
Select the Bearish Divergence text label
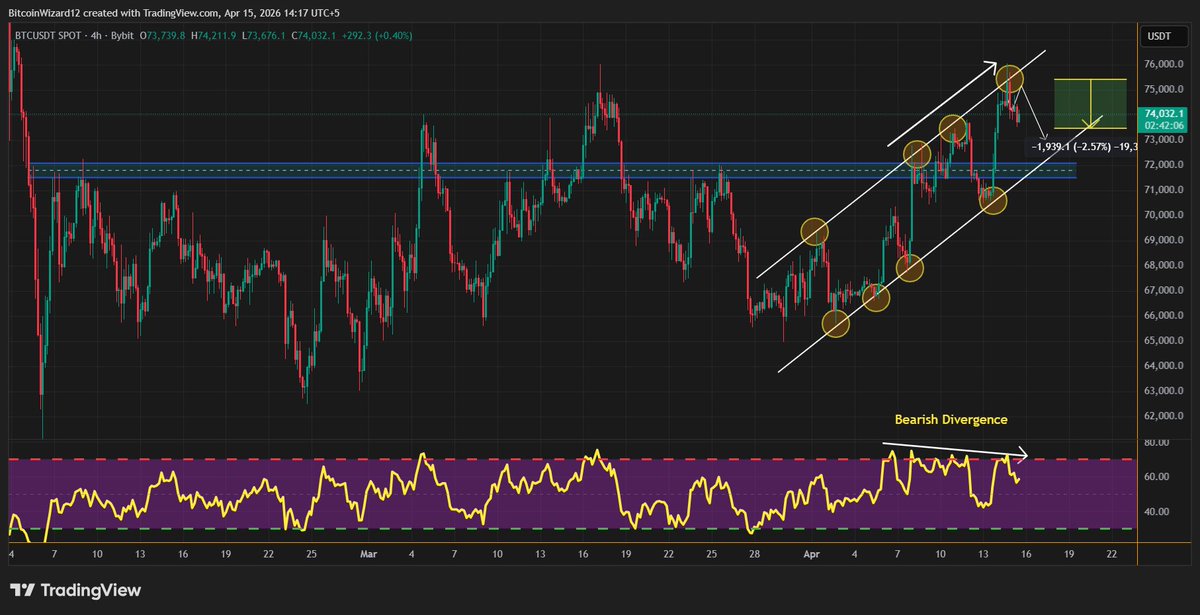949,420
